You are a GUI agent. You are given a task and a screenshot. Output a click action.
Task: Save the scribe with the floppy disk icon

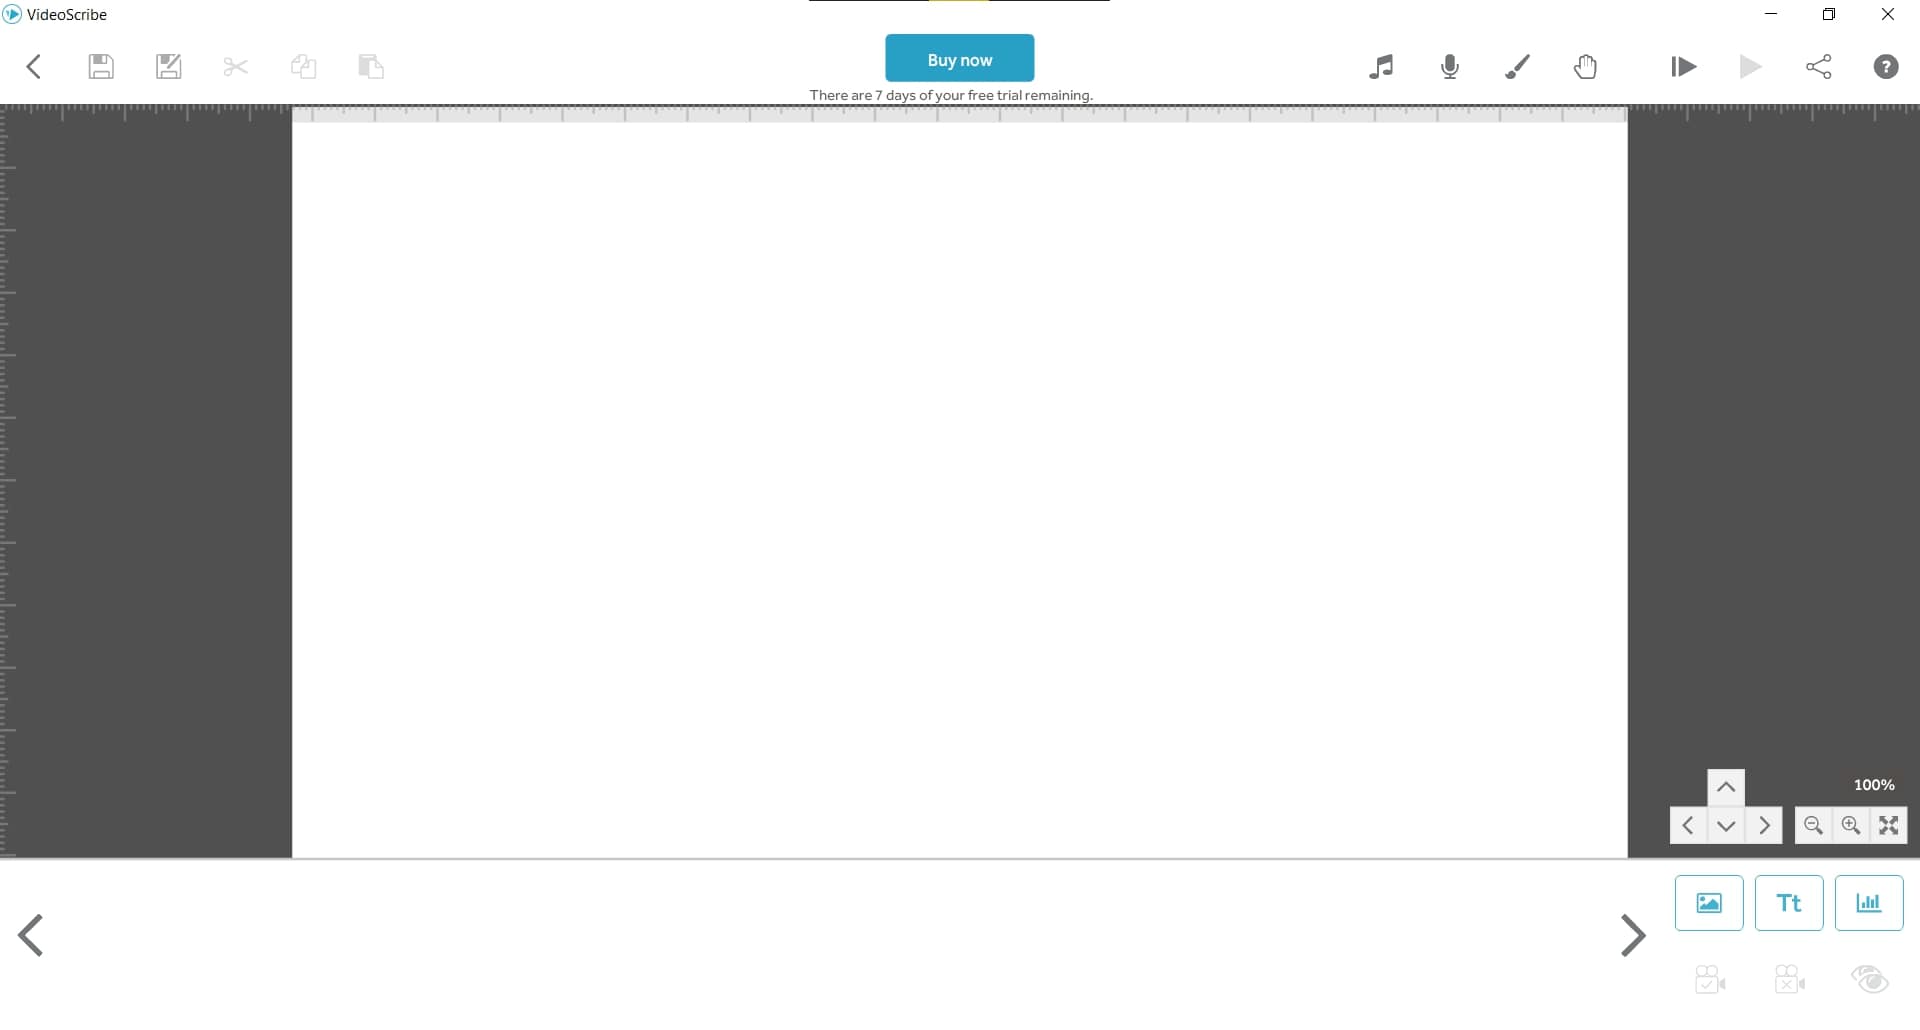tap(101, 67)
